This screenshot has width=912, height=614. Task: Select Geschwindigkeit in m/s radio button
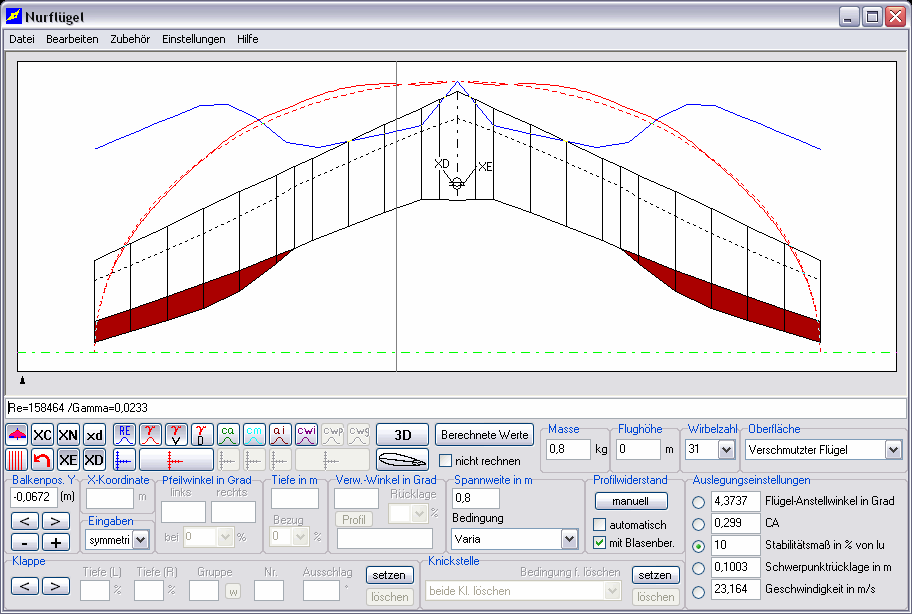(x=699, y=592)
